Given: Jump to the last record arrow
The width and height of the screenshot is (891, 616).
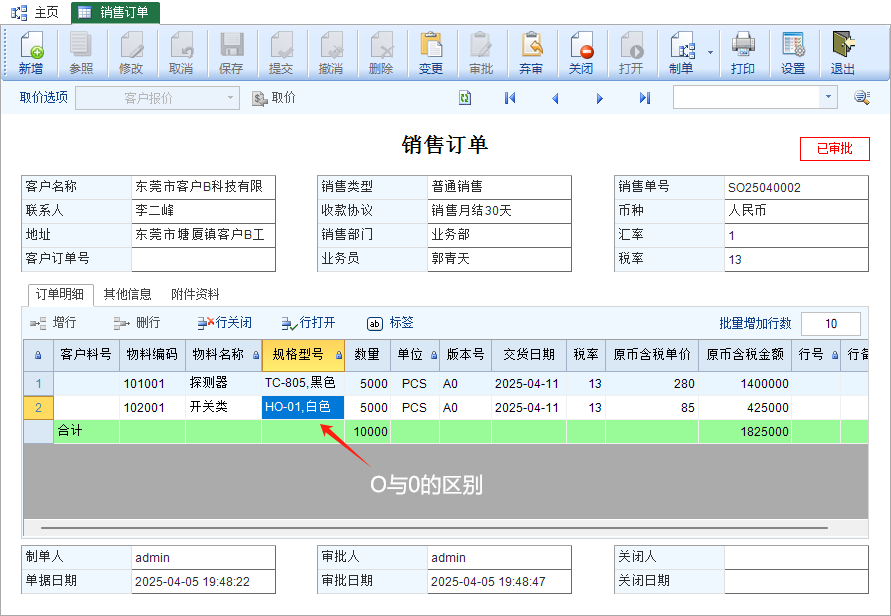Looking at the screenshot, I should click(x=645, y=98).
